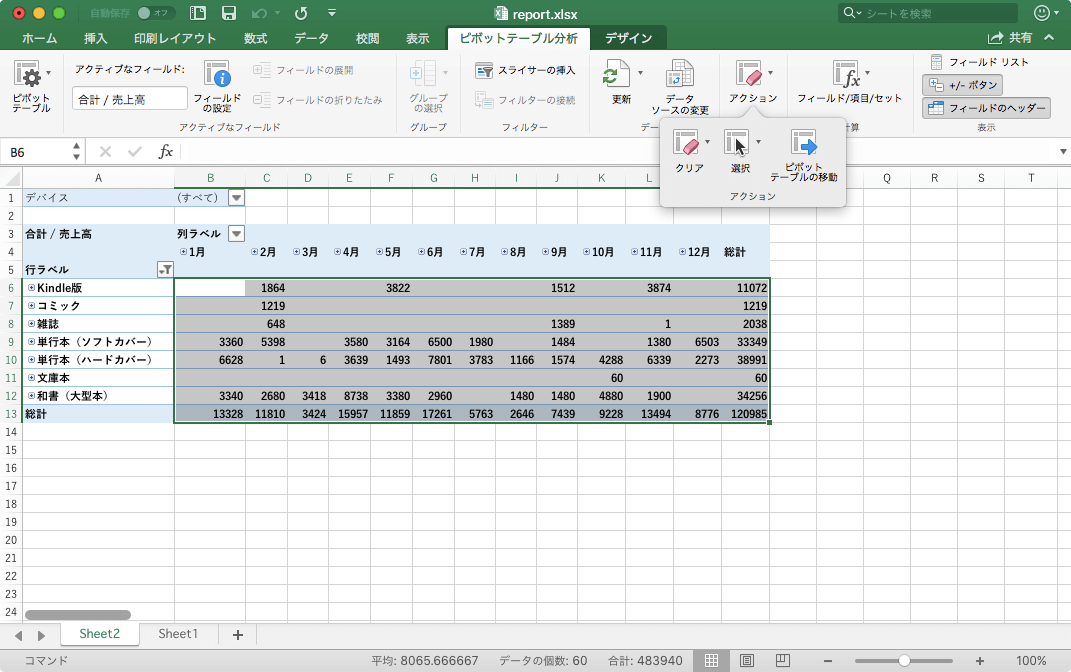Viewport: 1071px width, 672px height.
Task: Select the Sheet2 tab
Action: point(100,634)
